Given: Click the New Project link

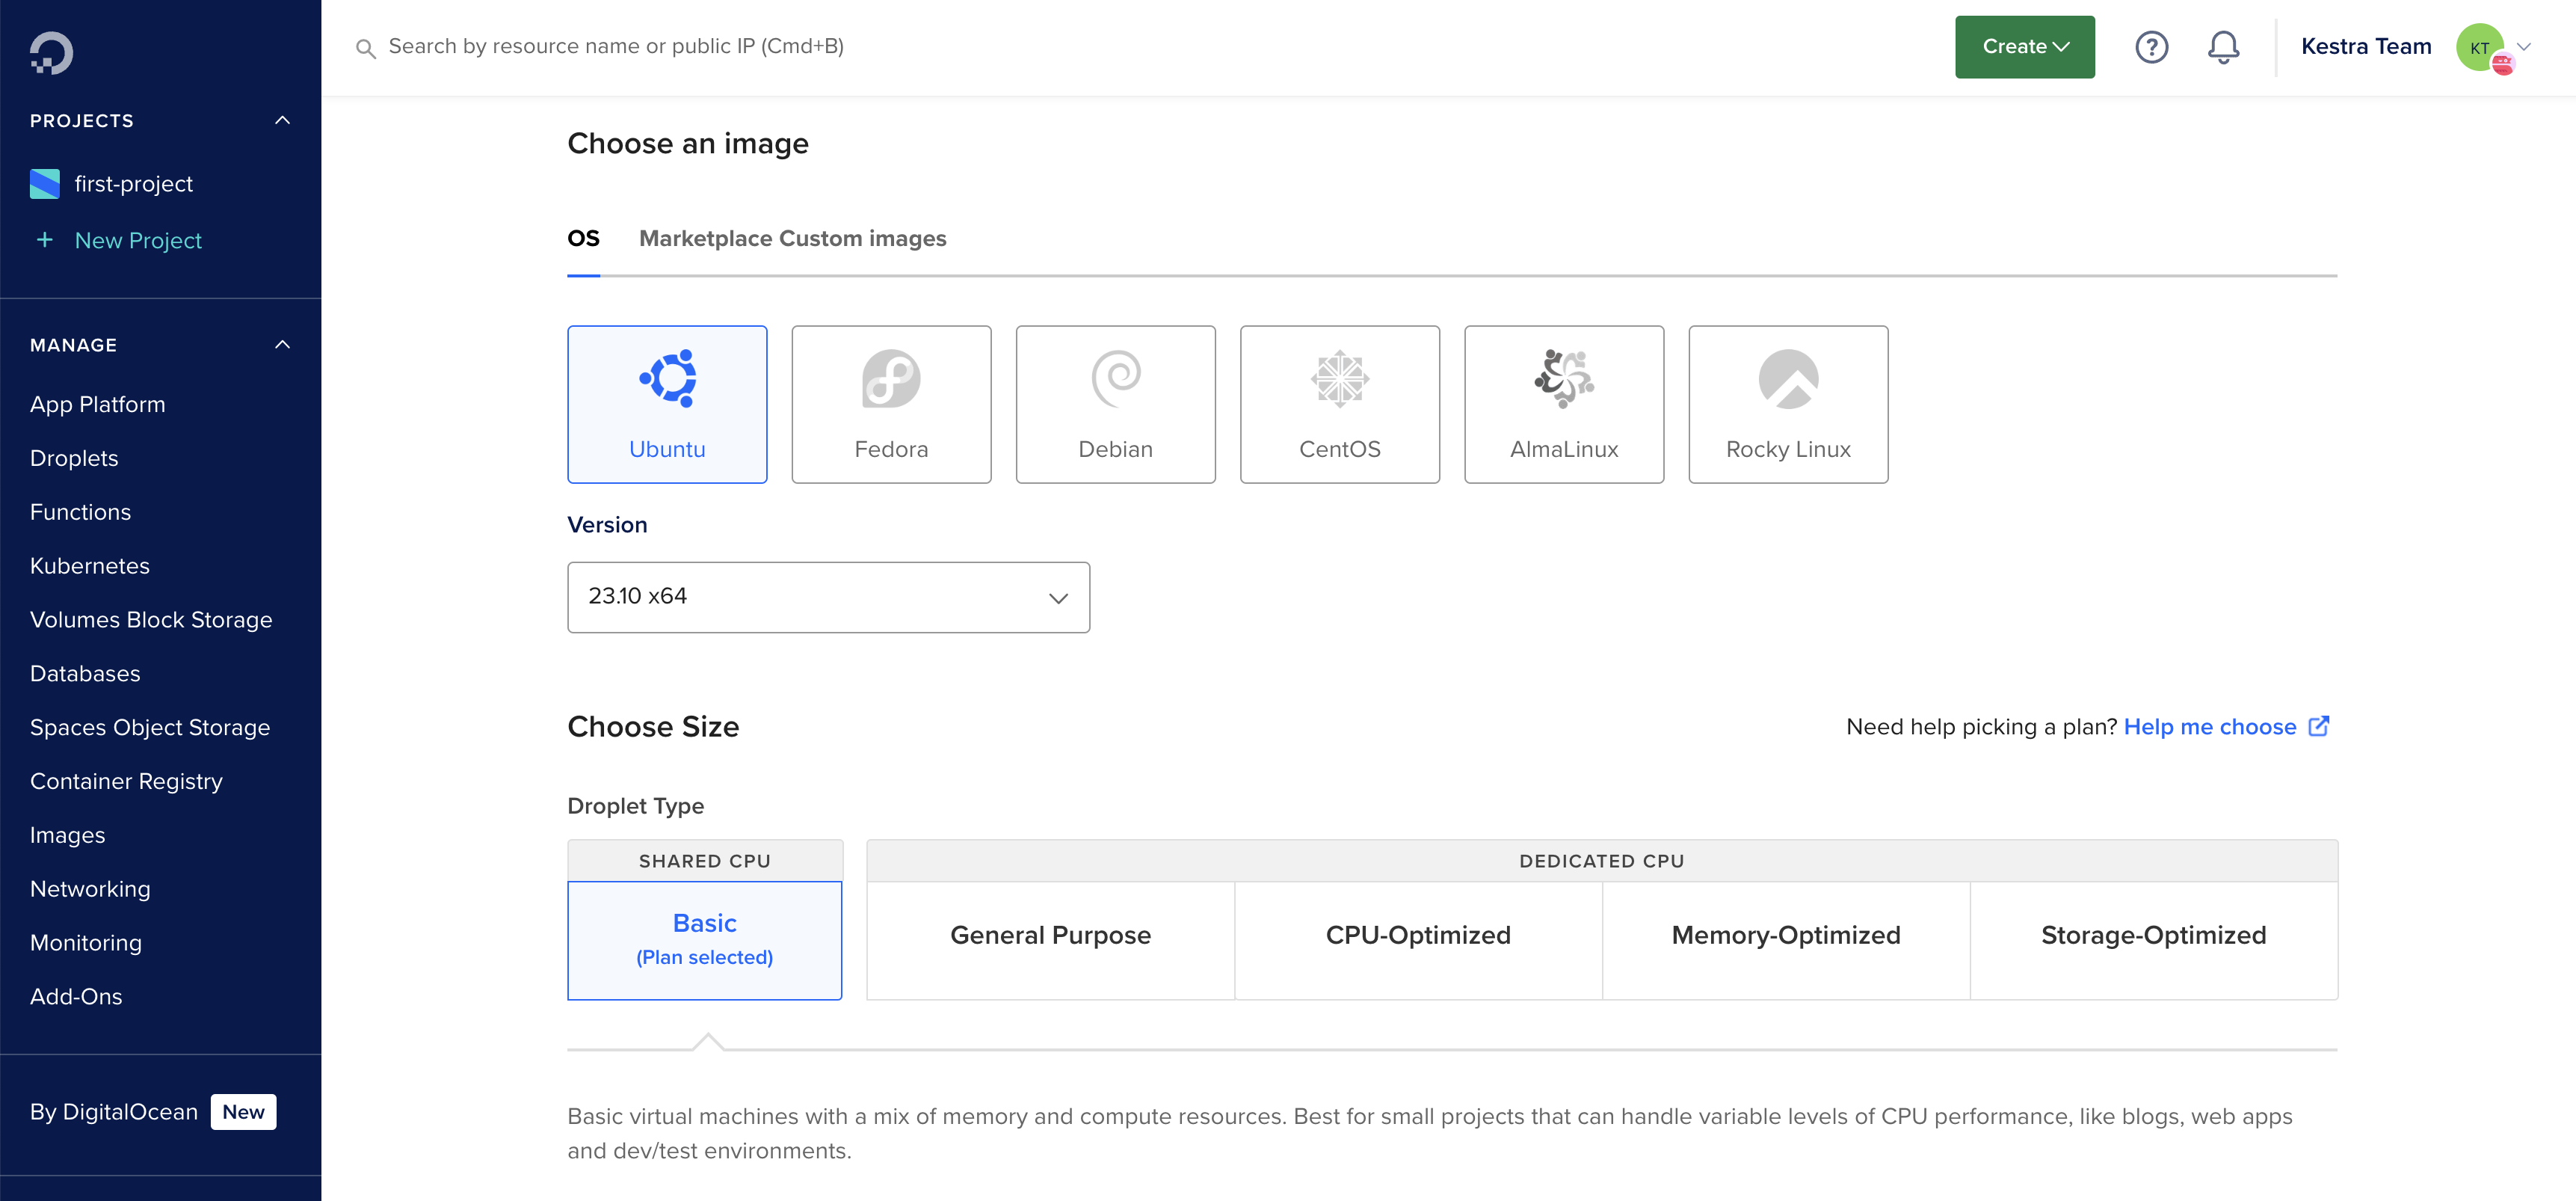Looking at the screenshot, I should (138, 241).
